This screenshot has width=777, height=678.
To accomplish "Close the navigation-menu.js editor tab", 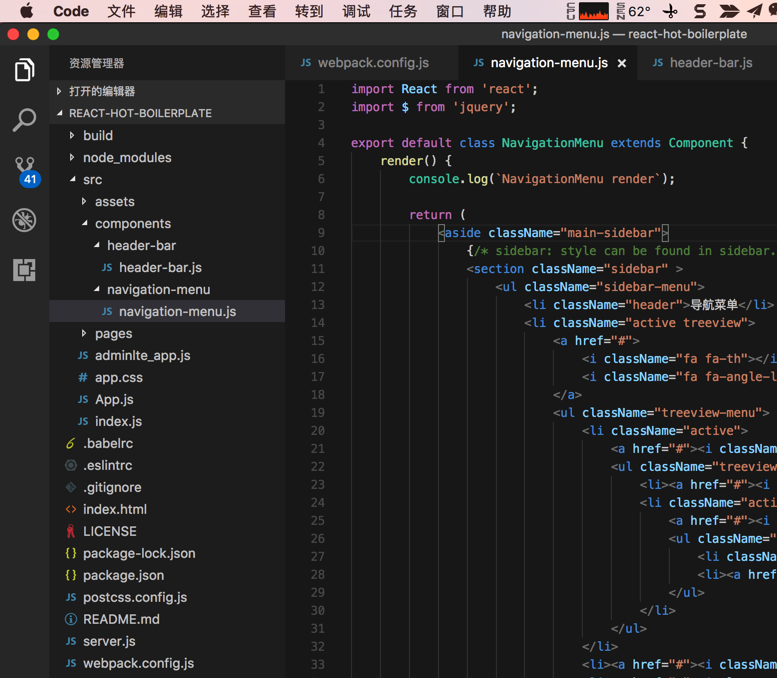I will point(622,63).
